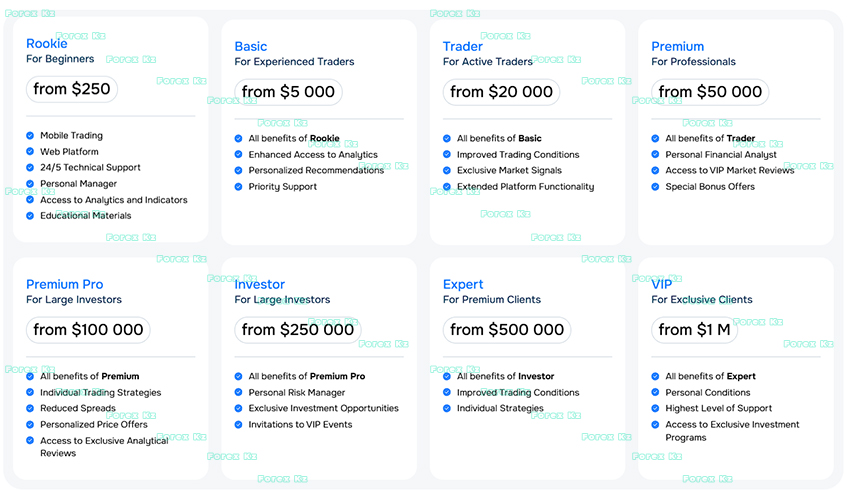Select the from $250 price button
The height and width of the screenshot is (496, 850).
72,89
